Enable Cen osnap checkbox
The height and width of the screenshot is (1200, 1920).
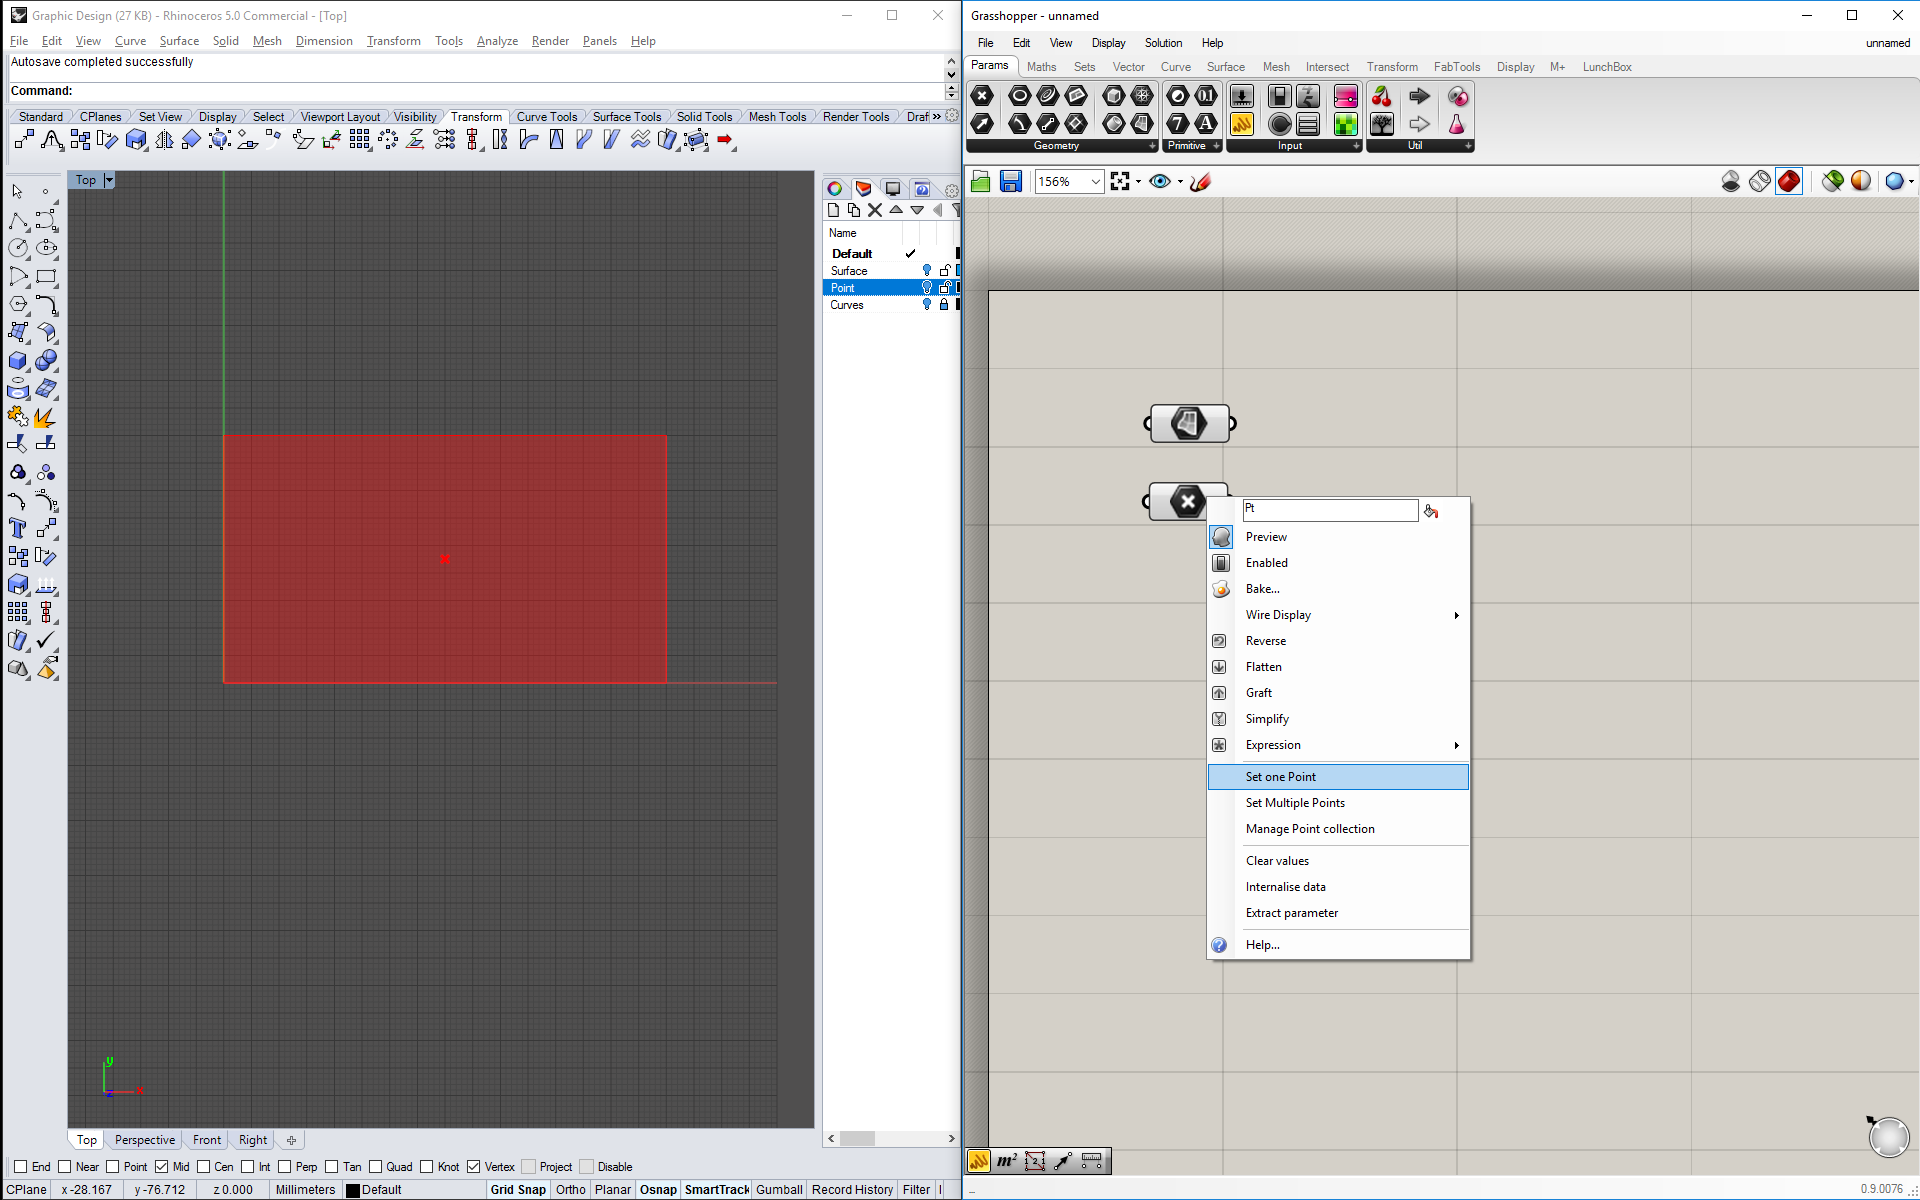coord(204,1166)
